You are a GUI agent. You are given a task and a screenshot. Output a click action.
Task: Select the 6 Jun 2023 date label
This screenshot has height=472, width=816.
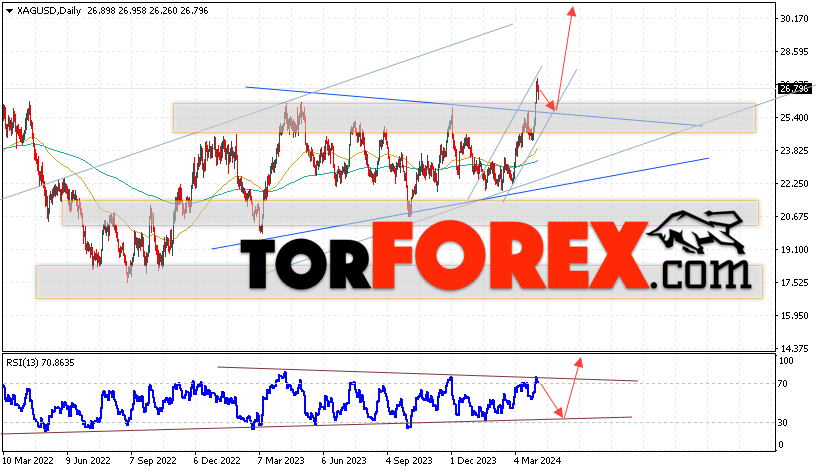pyautogui.click(x=344, y=461)
